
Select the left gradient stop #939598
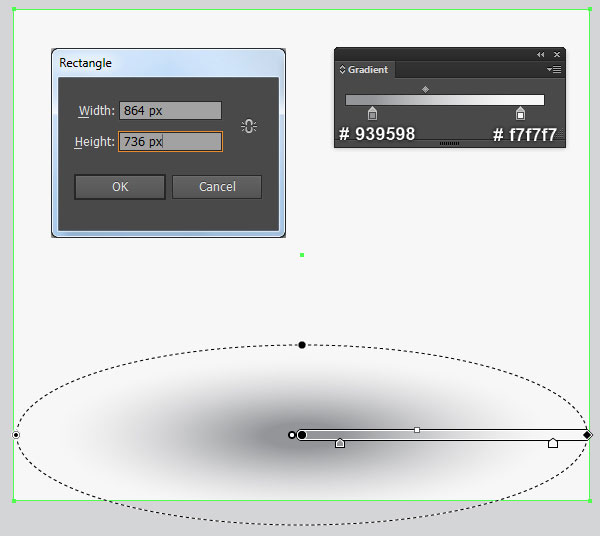click(x=372, y=114)
